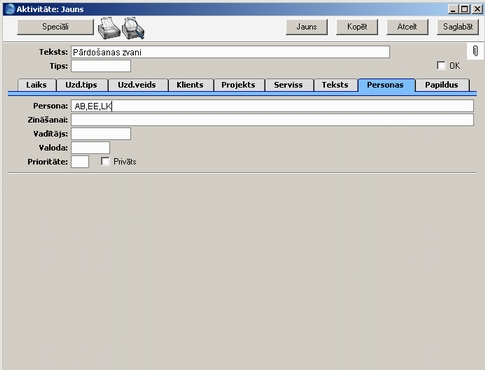The width and height of the screenshot is (485, 370).
Task: Click the Atcelt button
Action: click(407, 27)
